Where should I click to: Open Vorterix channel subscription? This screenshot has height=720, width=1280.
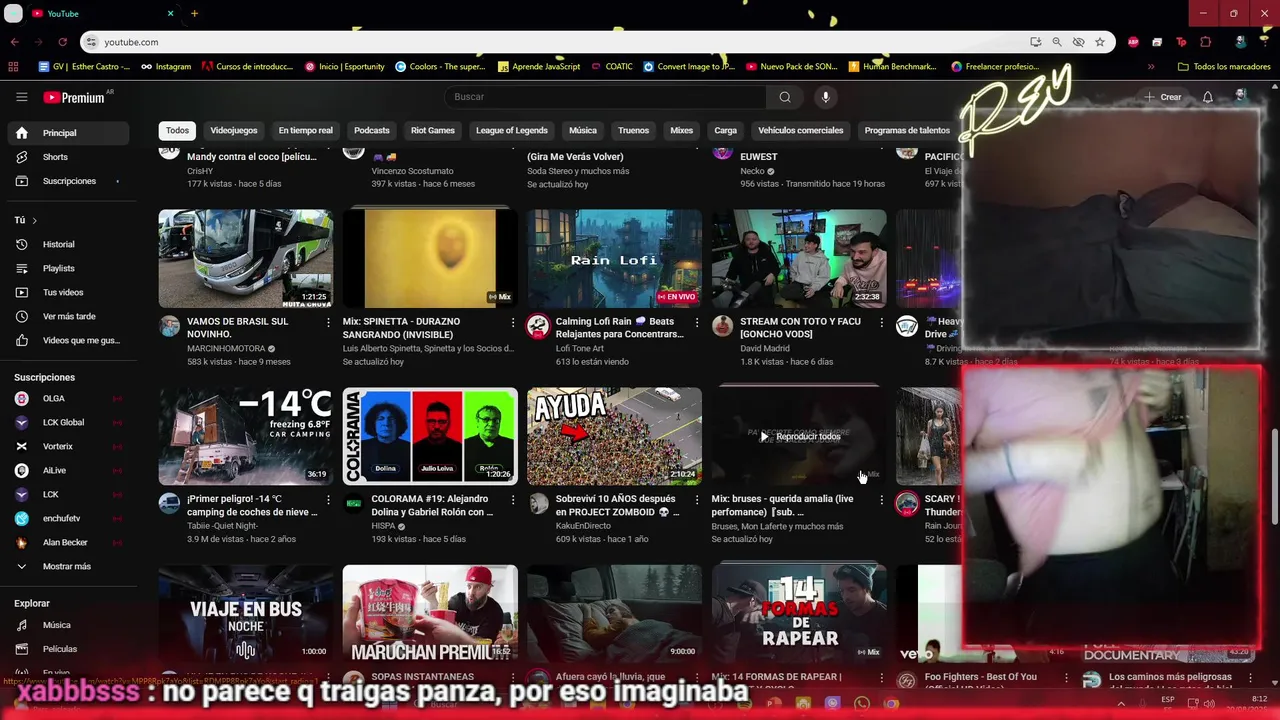(68, 446)
